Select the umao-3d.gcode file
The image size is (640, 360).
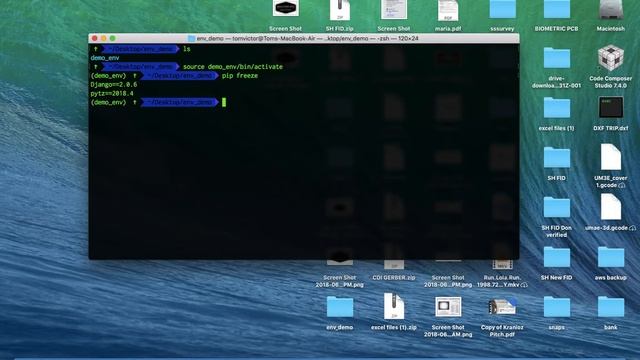coord(611,207)
